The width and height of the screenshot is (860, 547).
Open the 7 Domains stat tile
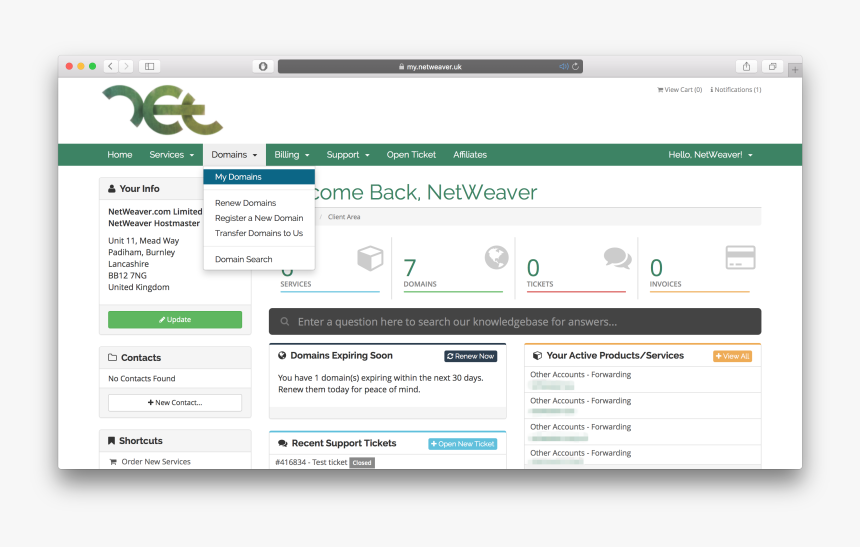point(453,269)
